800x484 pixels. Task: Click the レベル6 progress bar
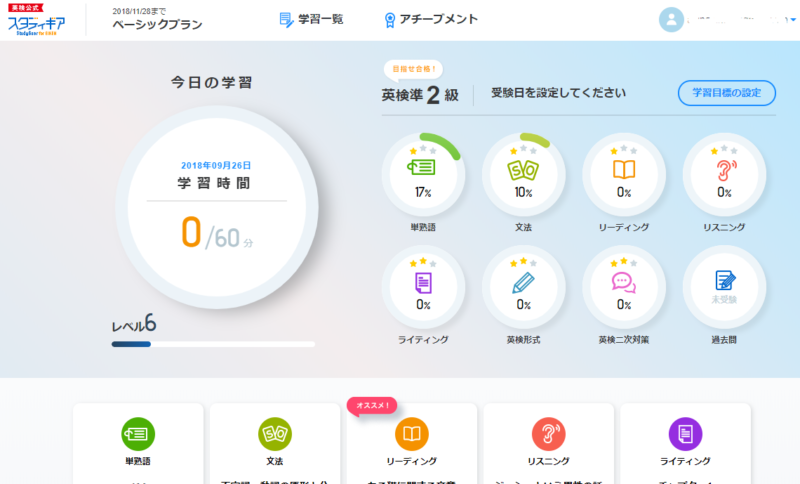click(213, 344)
